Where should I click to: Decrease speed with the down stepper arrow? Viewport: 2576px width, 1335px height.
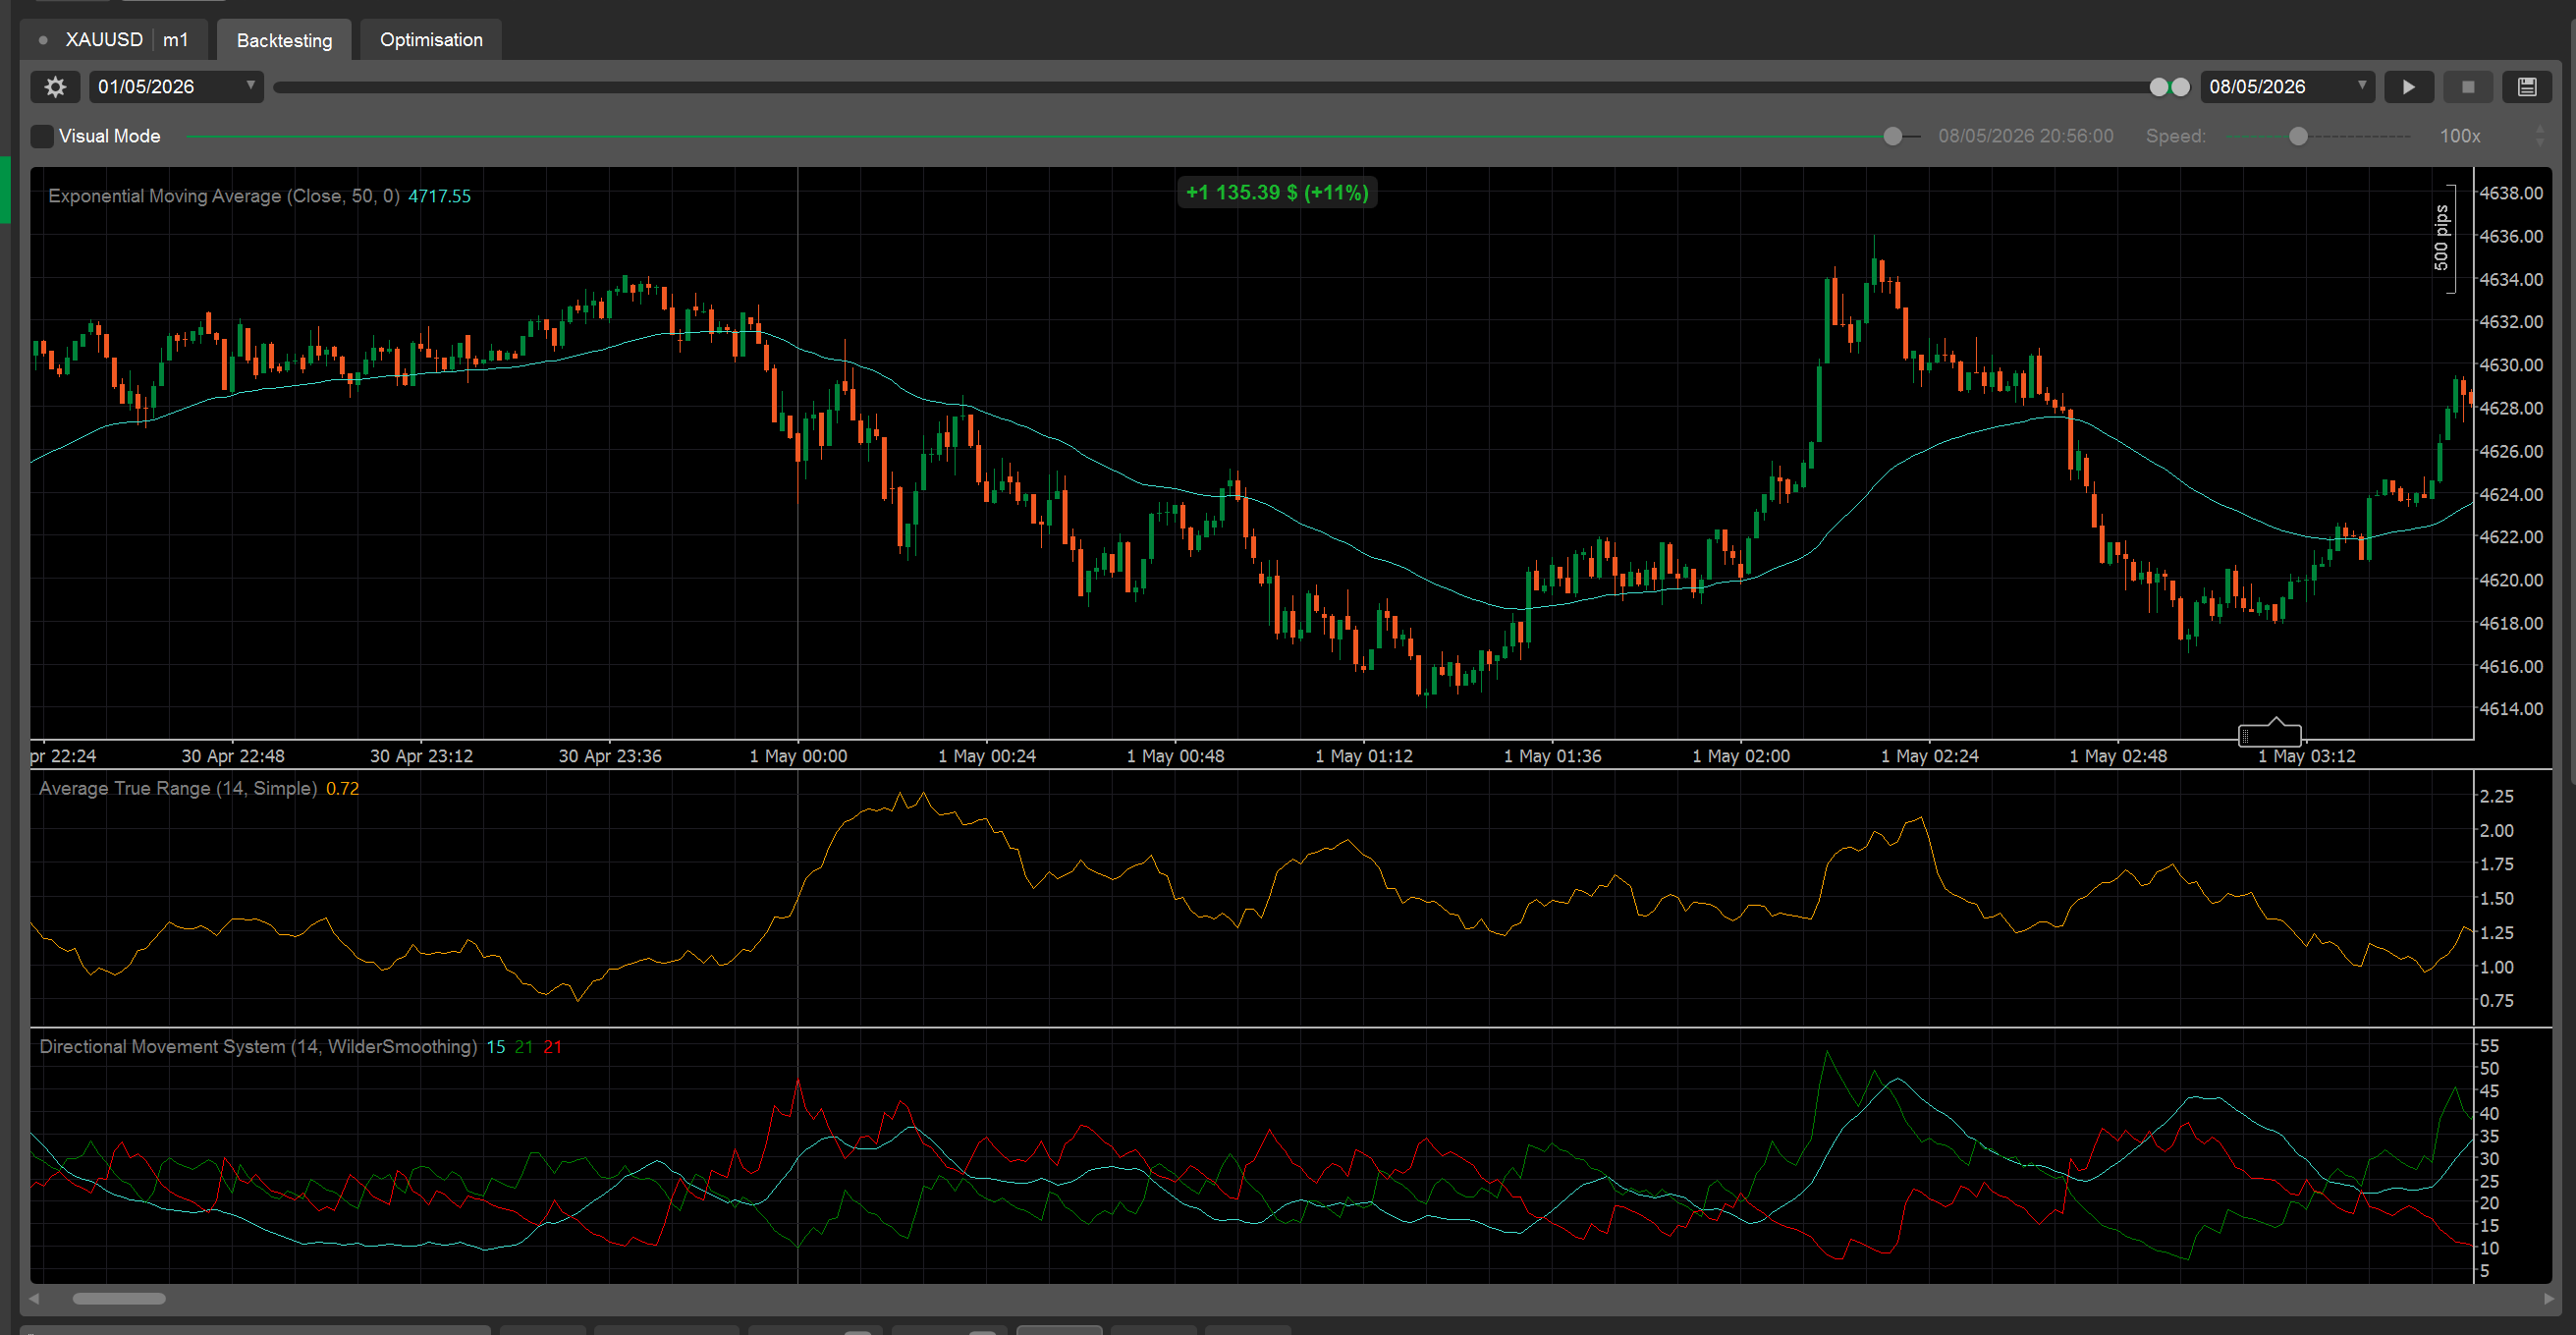click(x=2541, y=143)
